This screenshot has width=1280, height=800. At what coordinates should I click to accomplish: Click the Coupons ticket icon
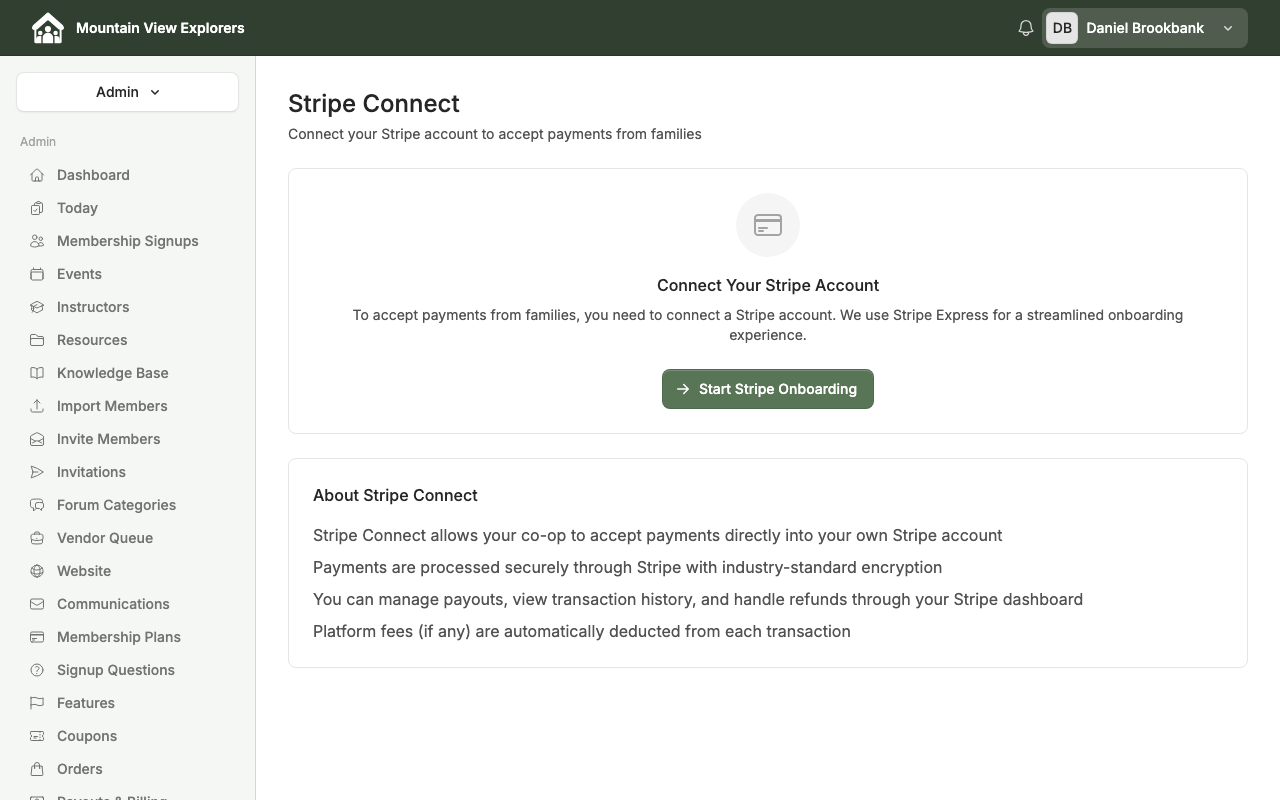pos(37,736)
